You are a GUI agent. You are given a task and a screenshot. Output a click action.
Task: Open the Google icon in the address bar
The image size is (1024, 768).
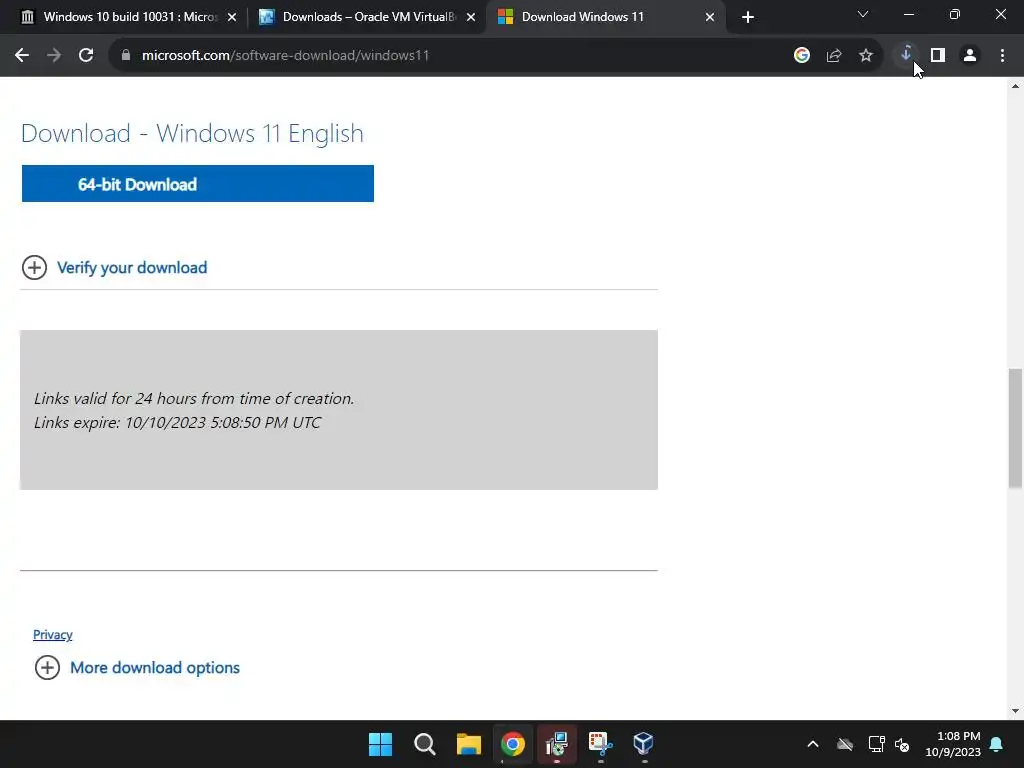[802, 56]
